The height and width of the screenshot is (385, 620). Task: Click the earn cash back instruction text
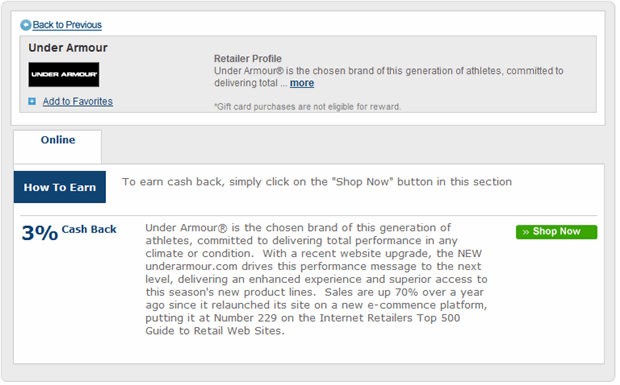pyautogui.click(x=317, y=182)
